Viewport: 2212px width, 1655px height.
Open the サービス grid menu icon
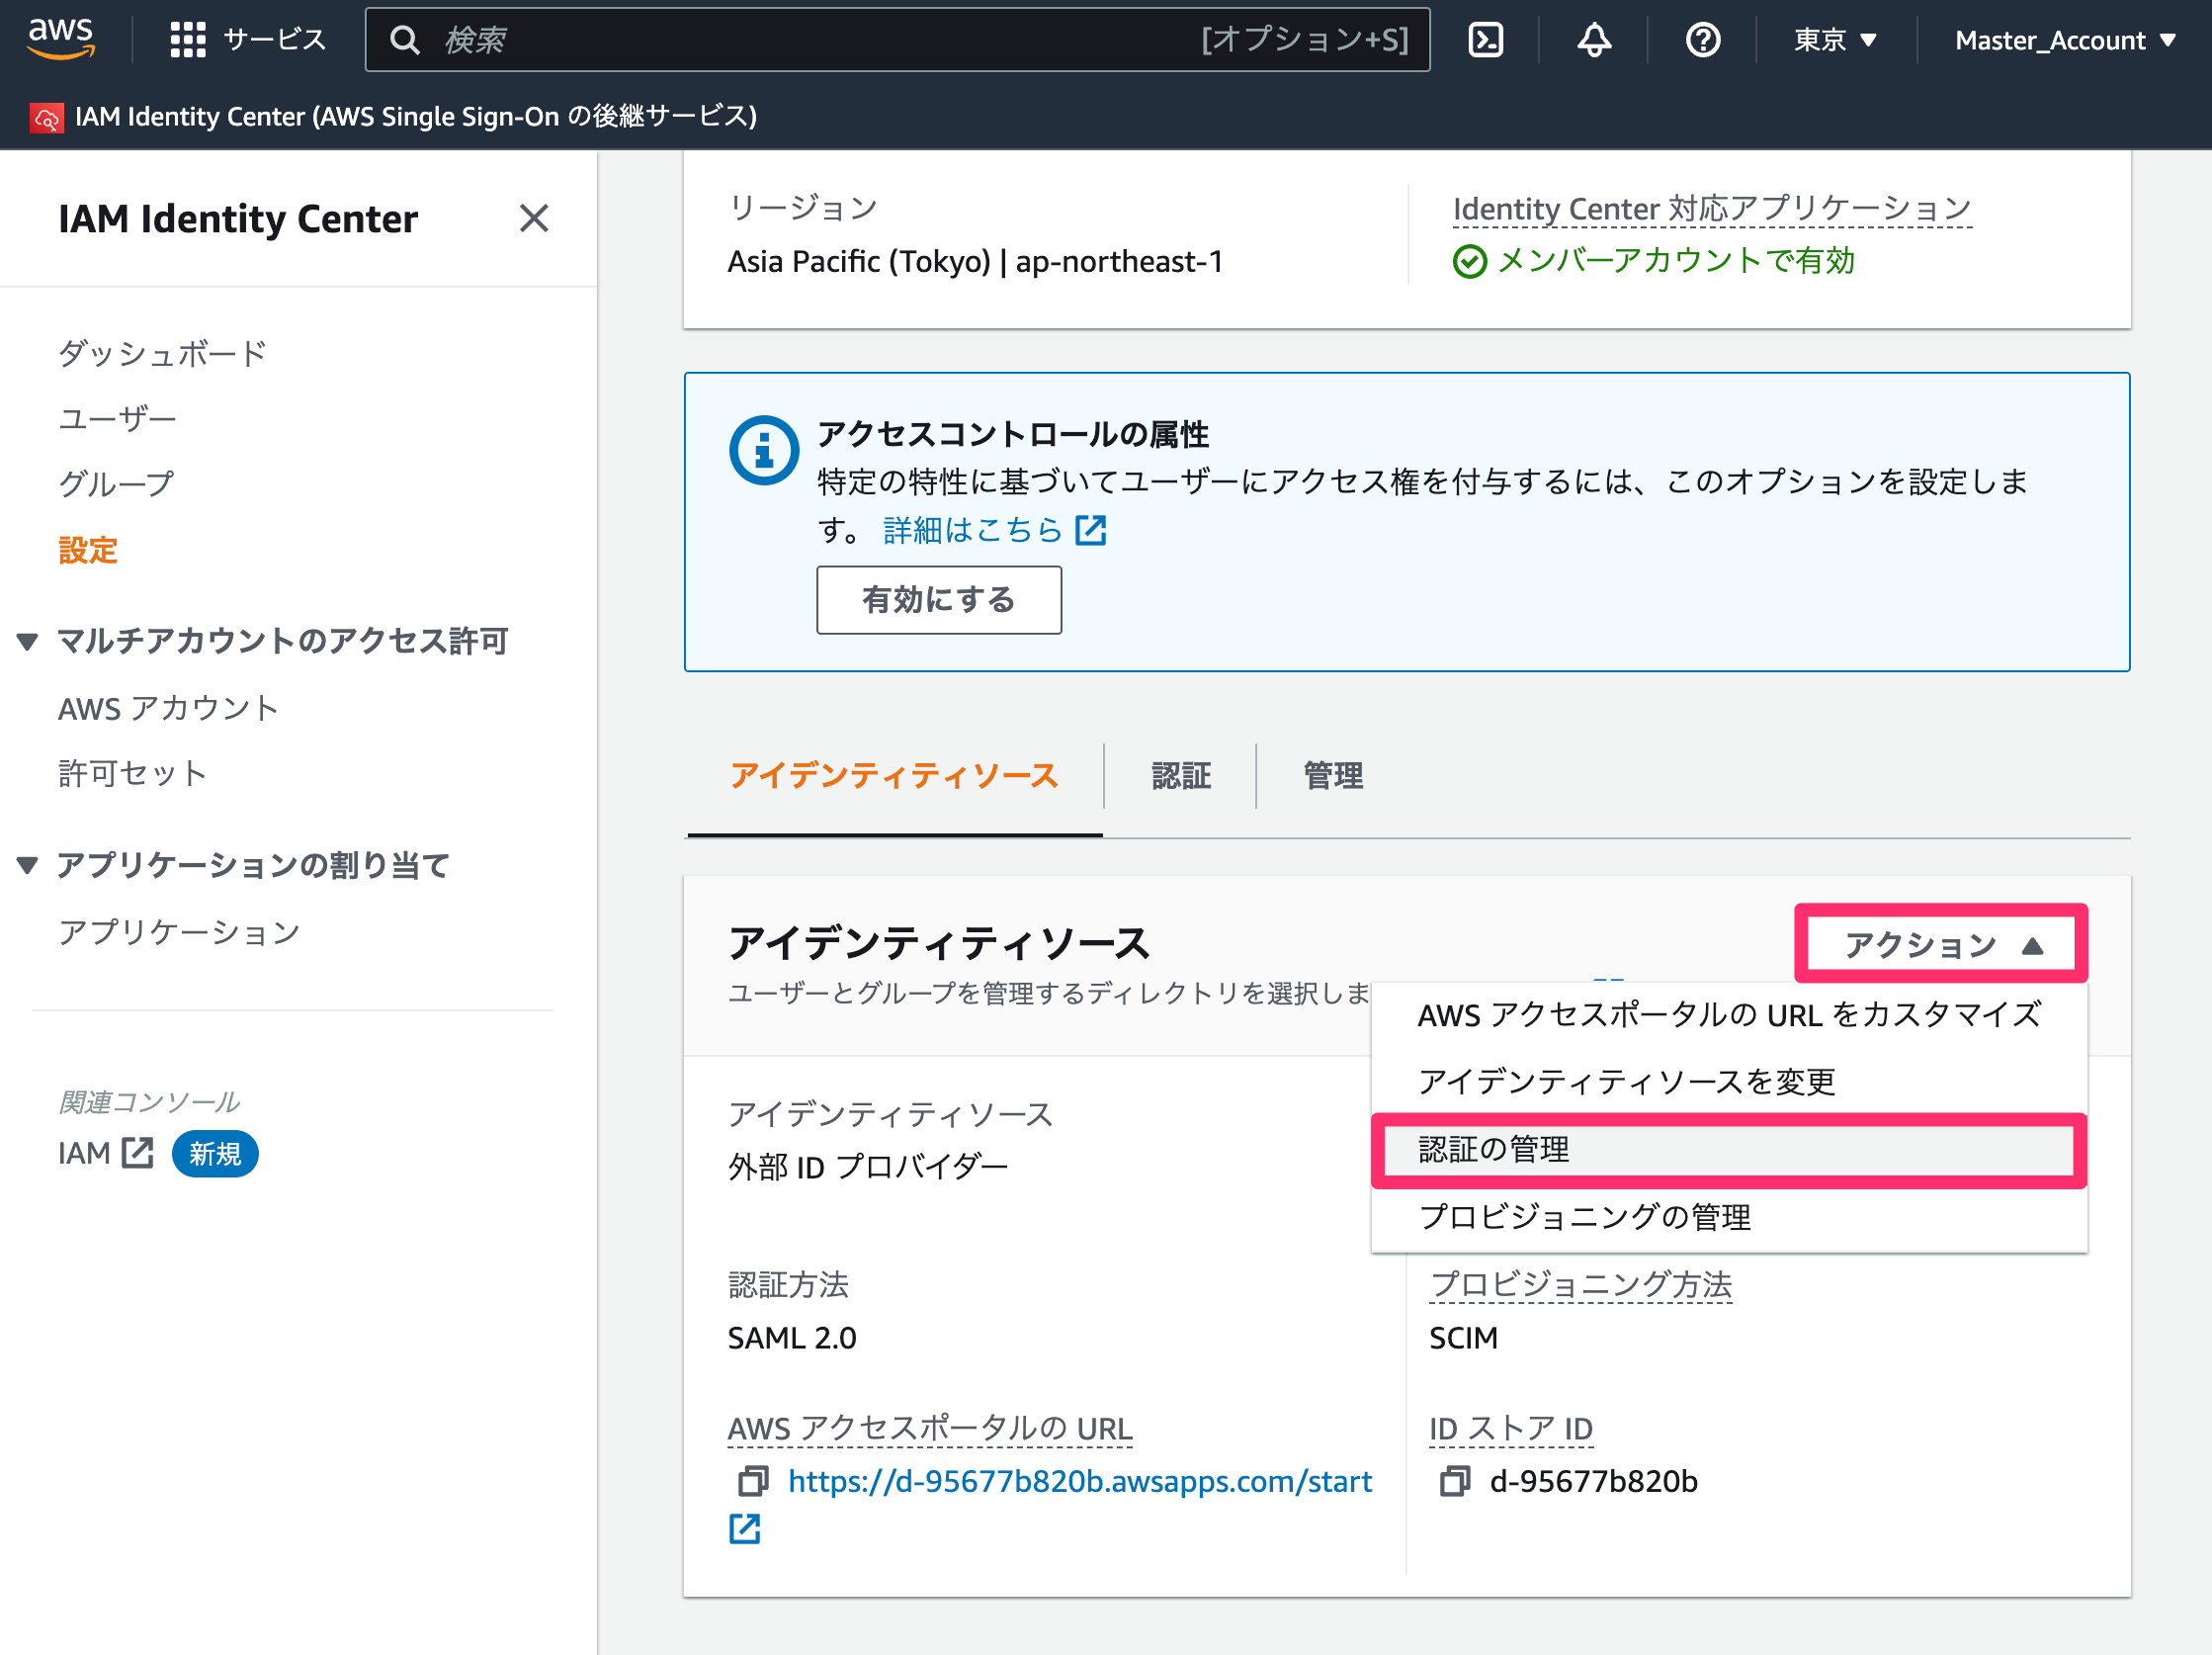[187, 40]
